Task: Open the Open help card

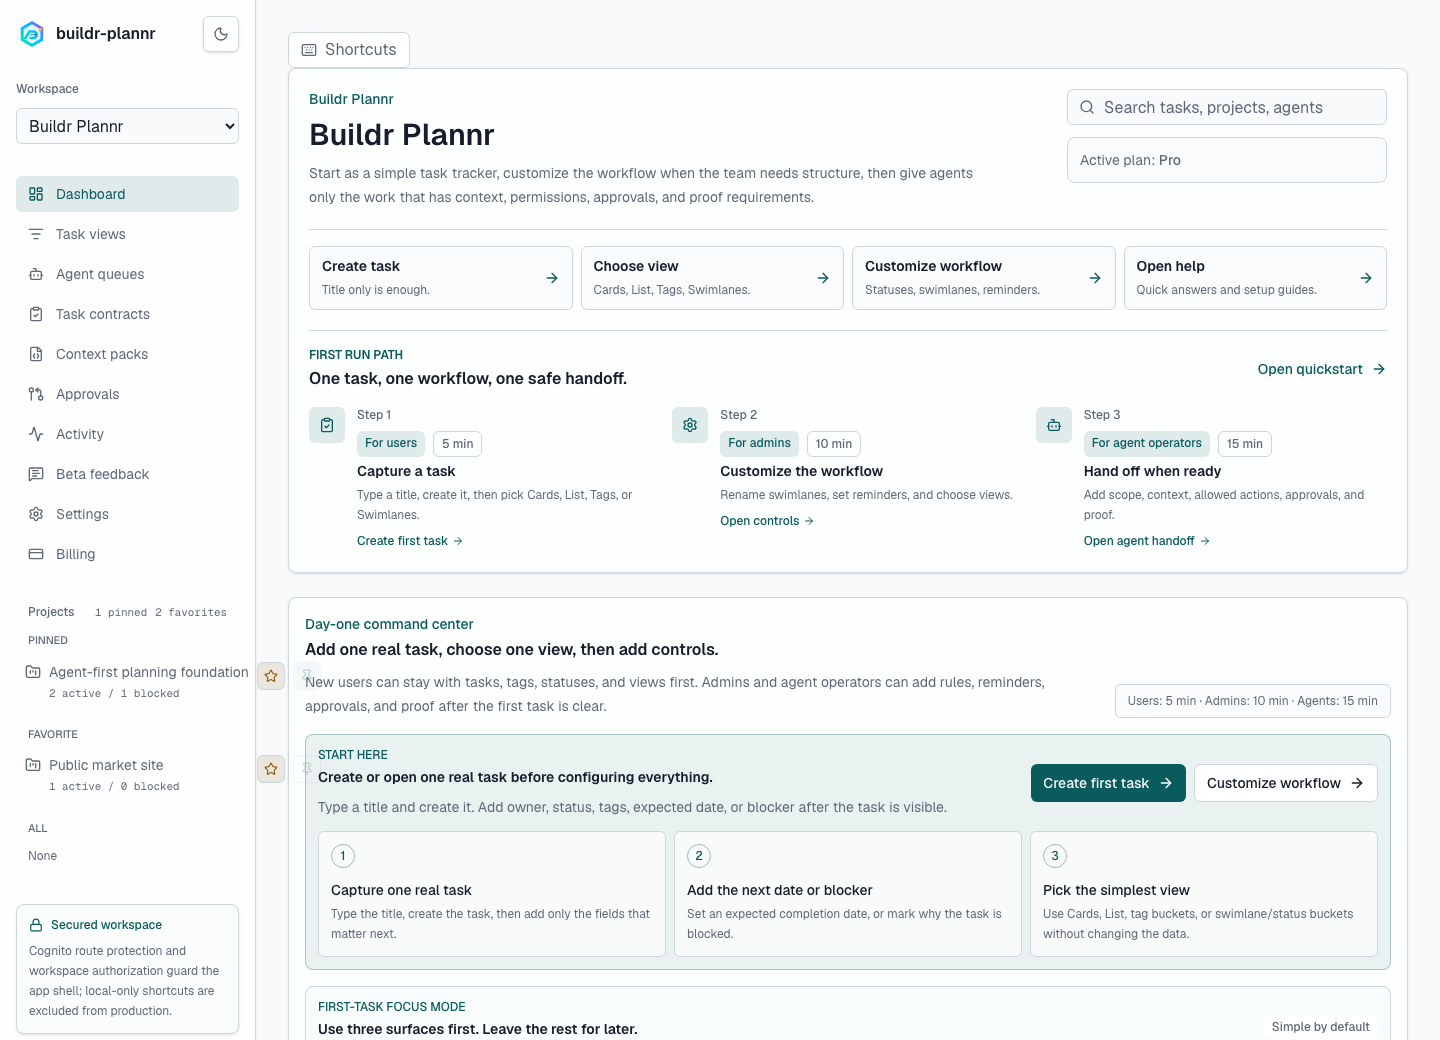Action: coord(1255,278)
